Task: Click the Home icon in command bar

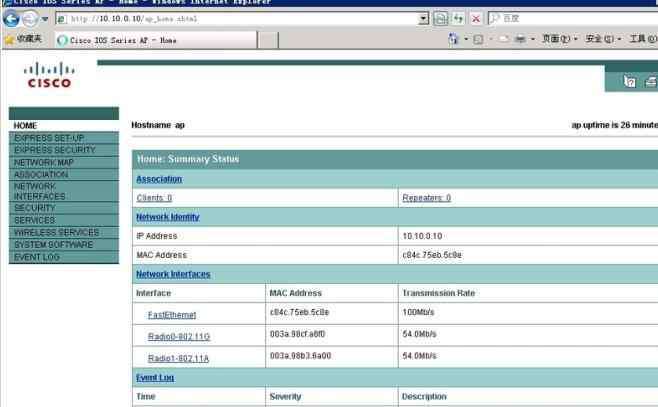Action: 454,39
